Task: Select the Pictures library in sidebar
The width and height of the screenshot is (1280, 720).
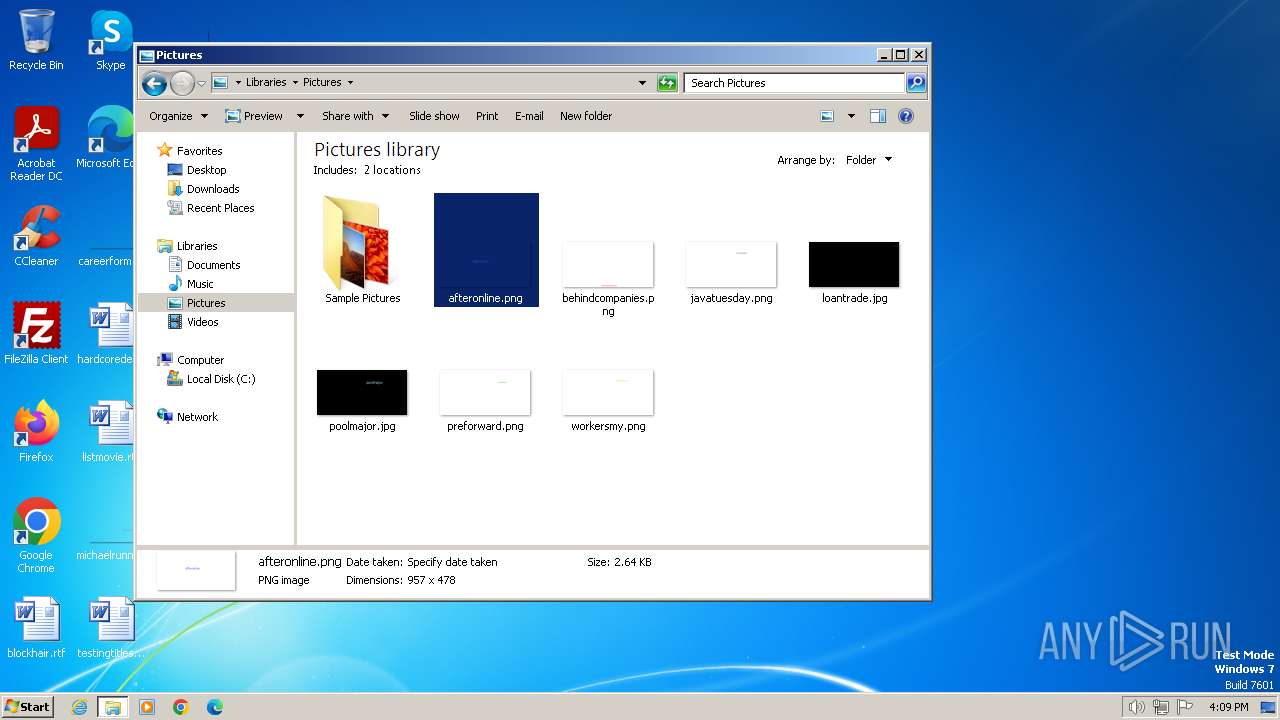Action: pyautogui.click(x=206, y=303)
